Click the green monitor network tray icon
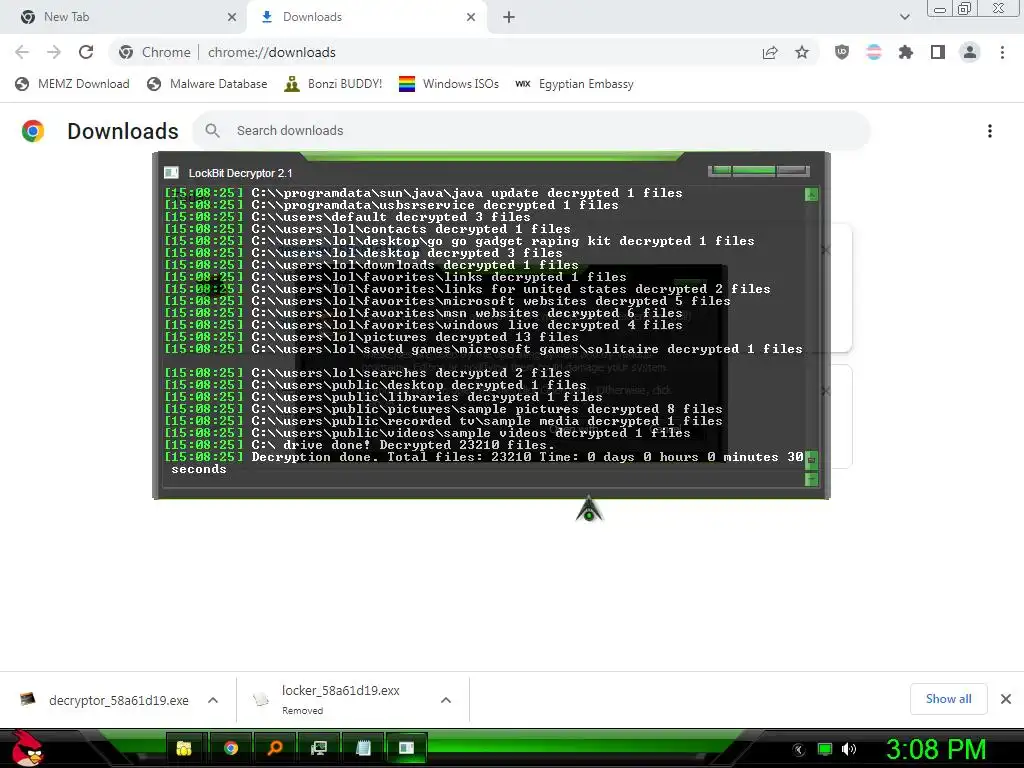Image resolution: width=1024 pixels, height=768 pixels. point(825,749)
